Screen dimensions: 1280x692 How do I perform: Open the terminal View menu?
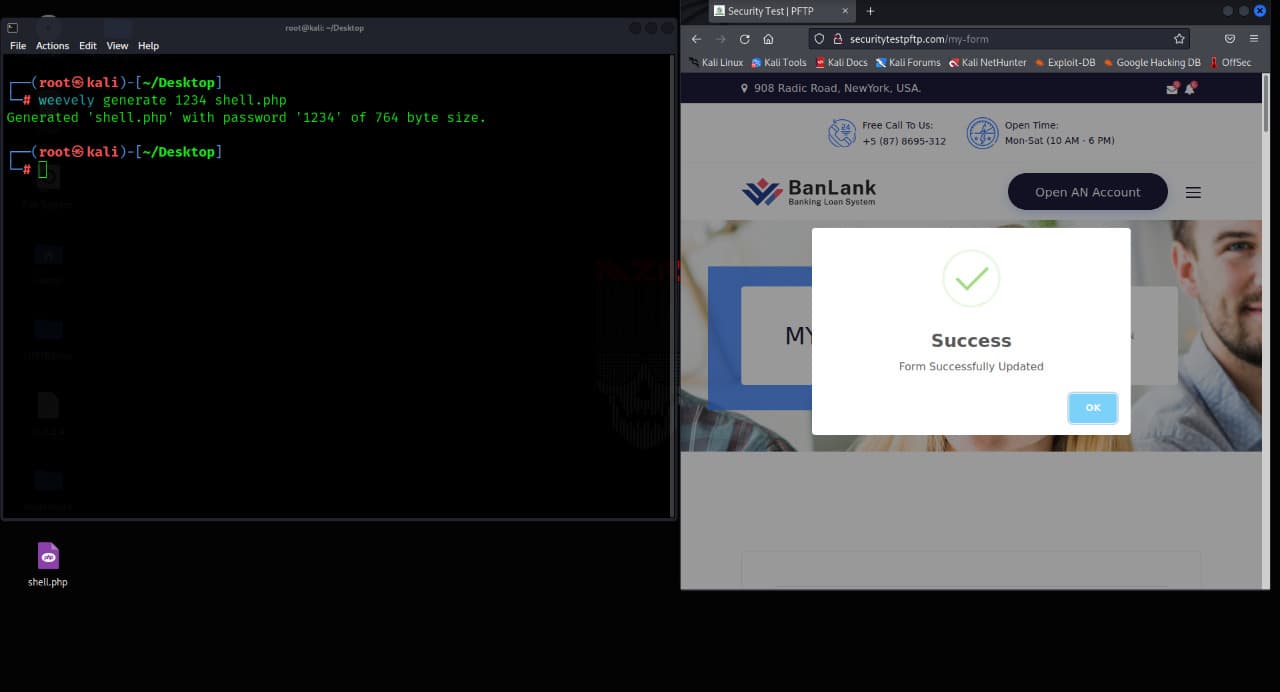point(117,46)
